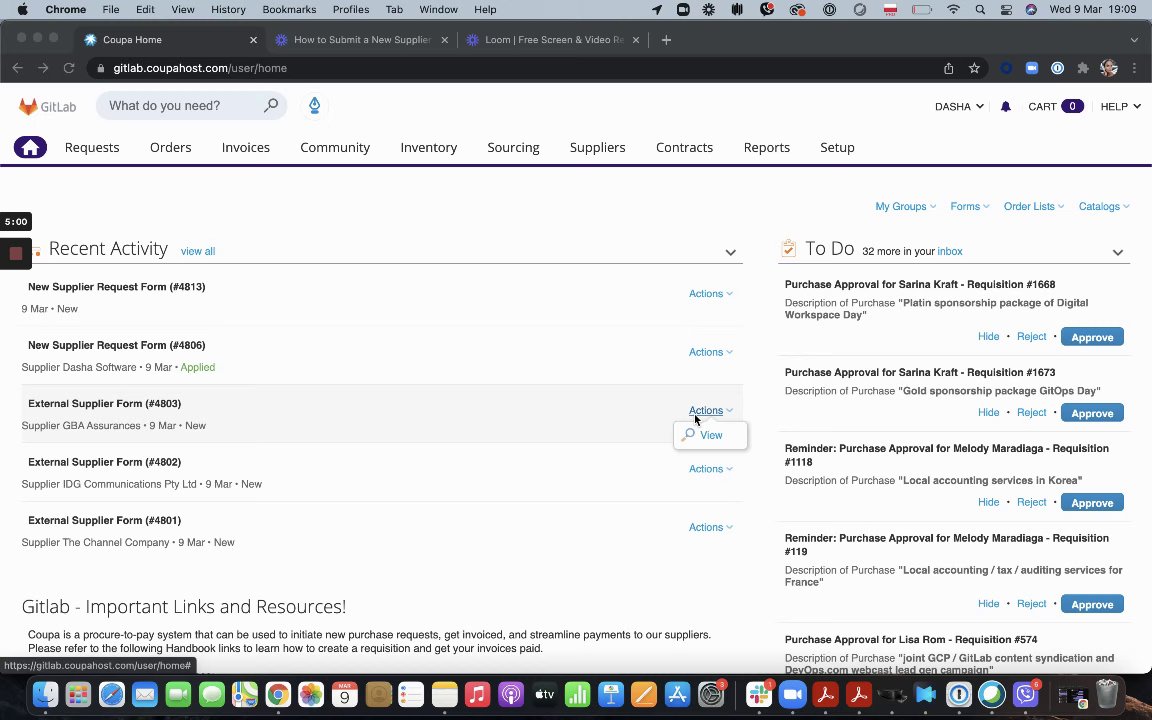This screenshot has height=720, width=1152.
Task: Expand the Forms dropdown
Action: pyautogui.click(x=970, y=206)
